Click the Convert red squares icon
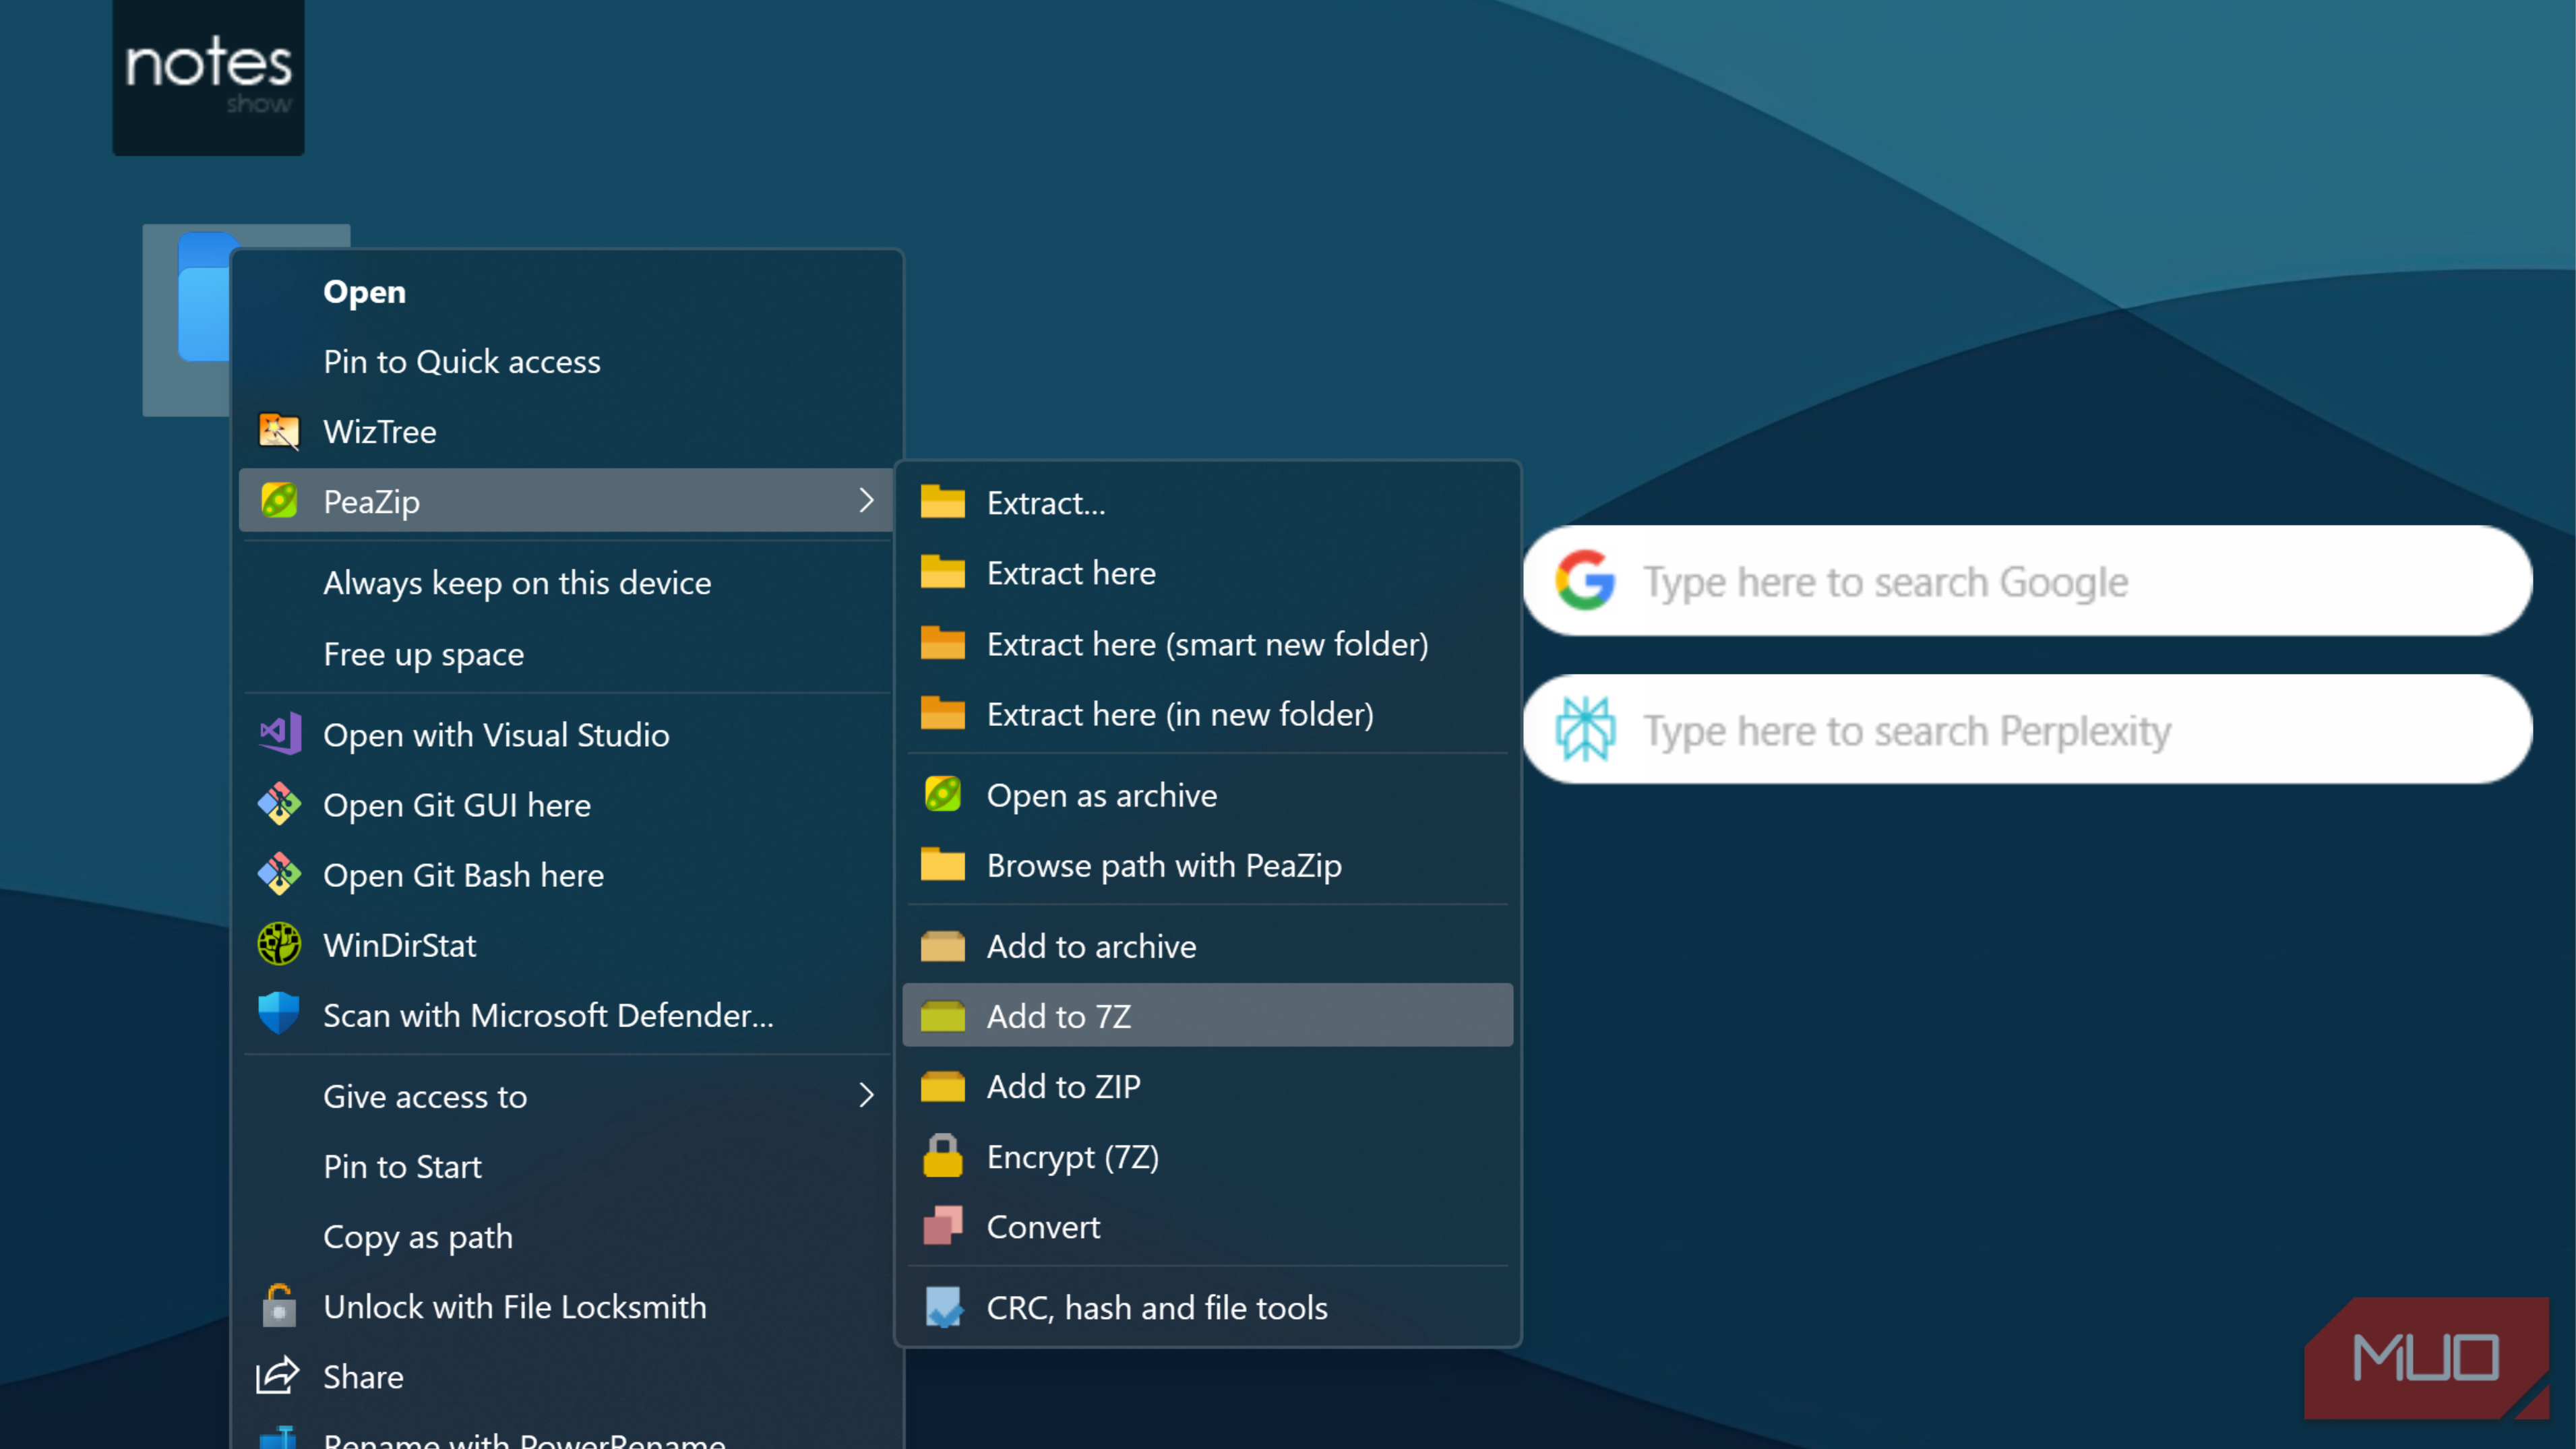The width and height of the screenshot is (2576, 1449). click(x=942, y=1226)
